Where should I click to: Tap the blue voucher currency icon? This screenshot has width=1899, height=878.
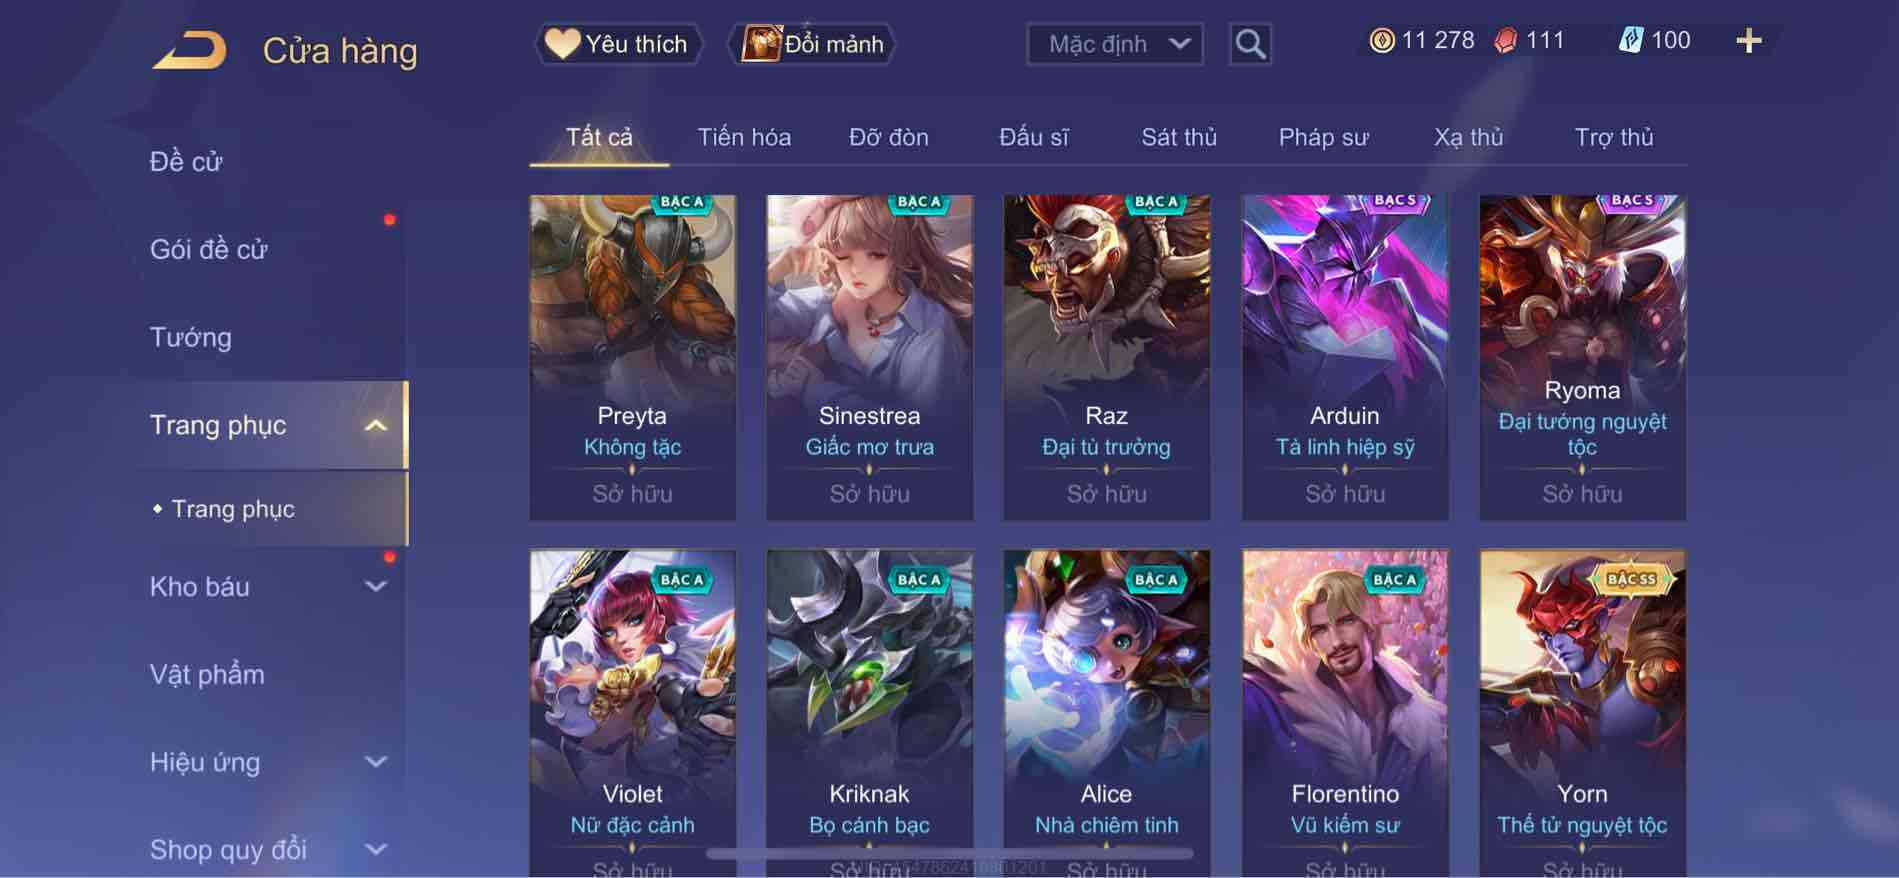point(1631,41)
